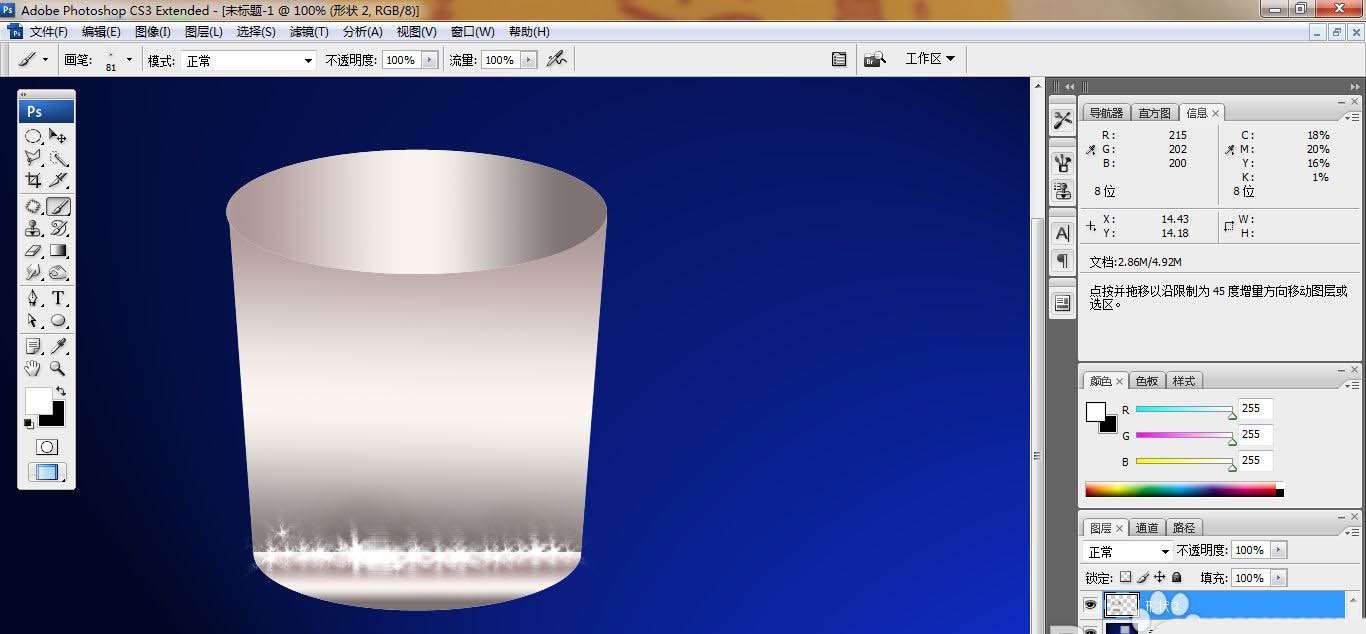Select the Eraser tool

[33, 251]
